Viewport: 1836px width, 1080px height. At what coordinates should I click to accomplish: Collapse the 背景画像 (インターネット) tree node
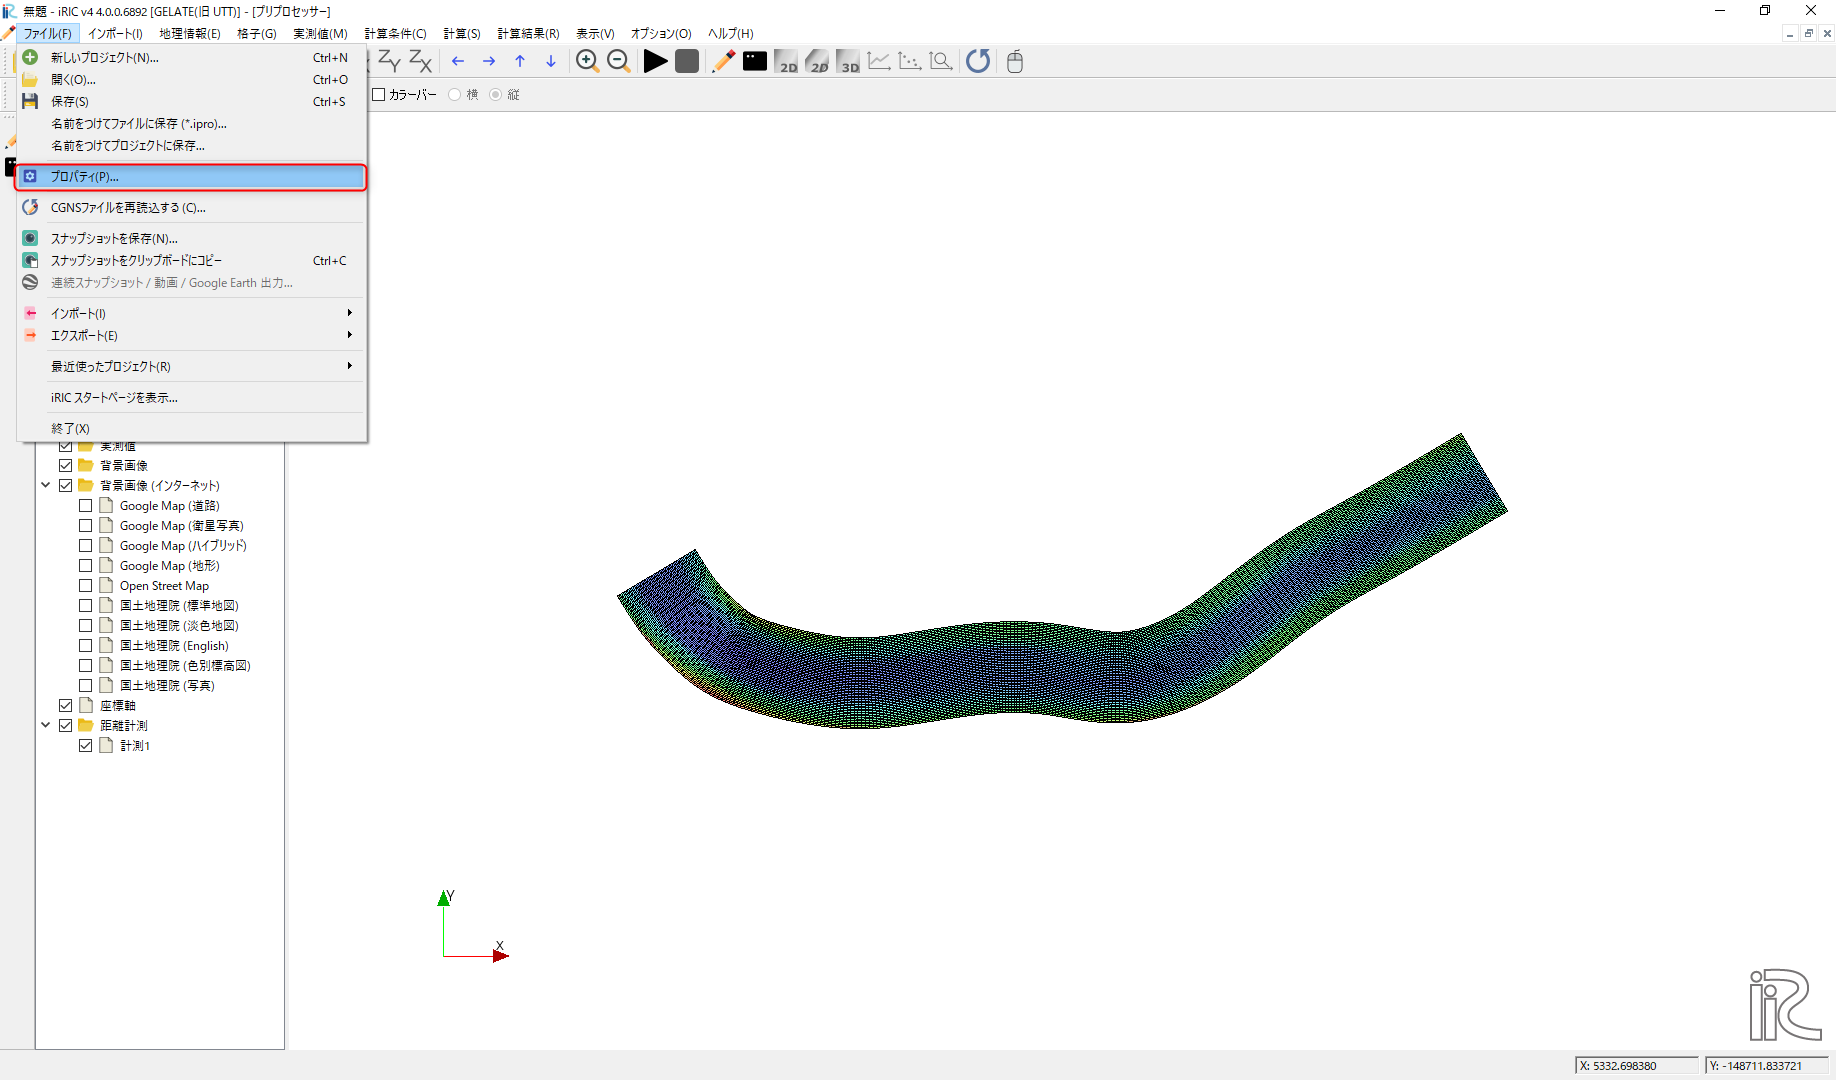(45, 485)
